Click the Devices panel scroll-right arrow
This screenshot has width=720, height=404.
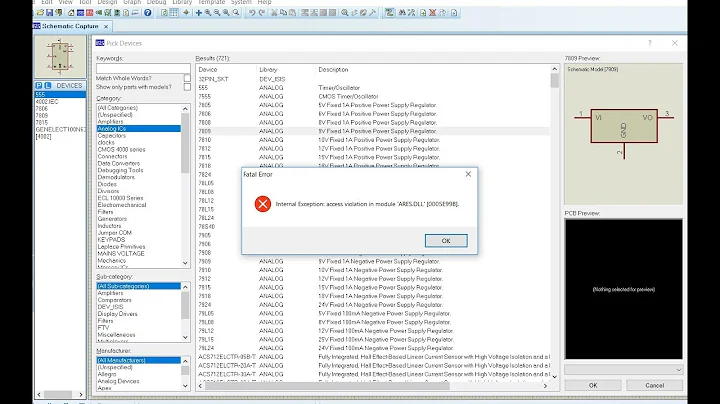pos(81,394)
